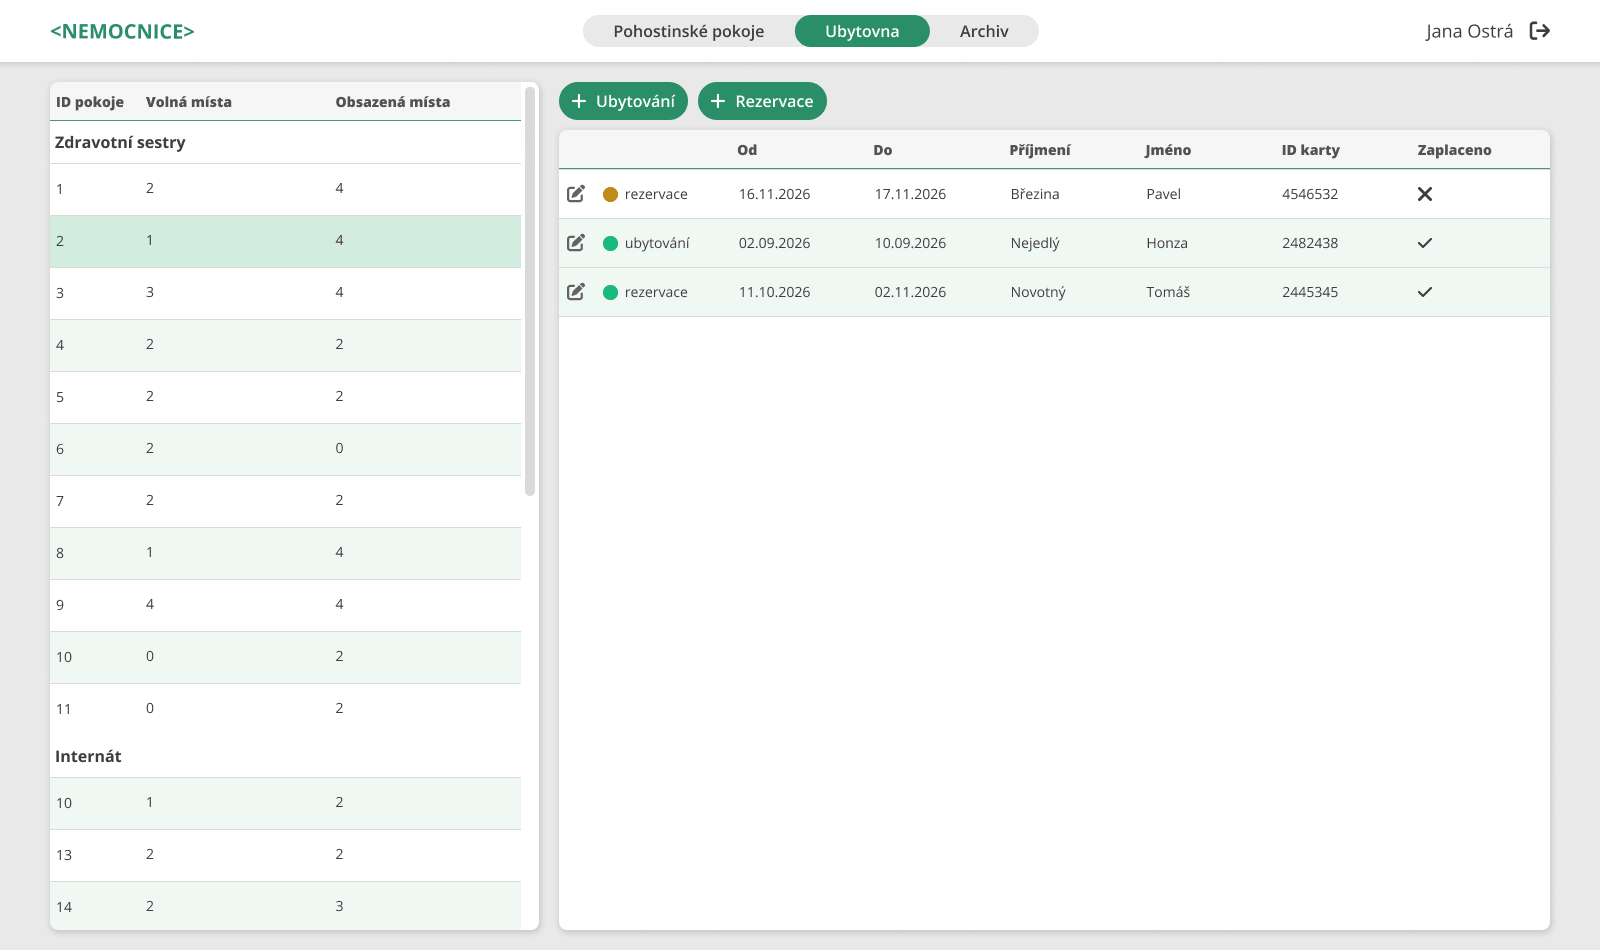The width and height of the screenshot is (1600, 950).
Task: Click the paid checkmark for Novotný
Action: (x=1425, y=292)
